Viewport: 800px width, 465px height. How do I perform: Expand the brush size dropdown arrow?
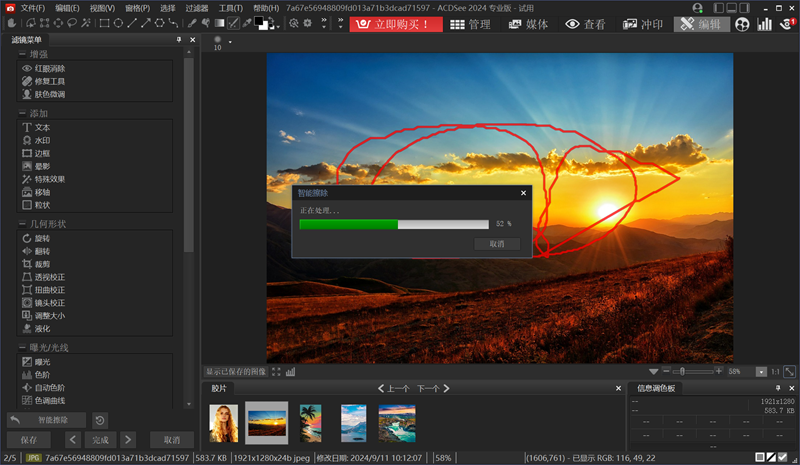tap(230, 42)
